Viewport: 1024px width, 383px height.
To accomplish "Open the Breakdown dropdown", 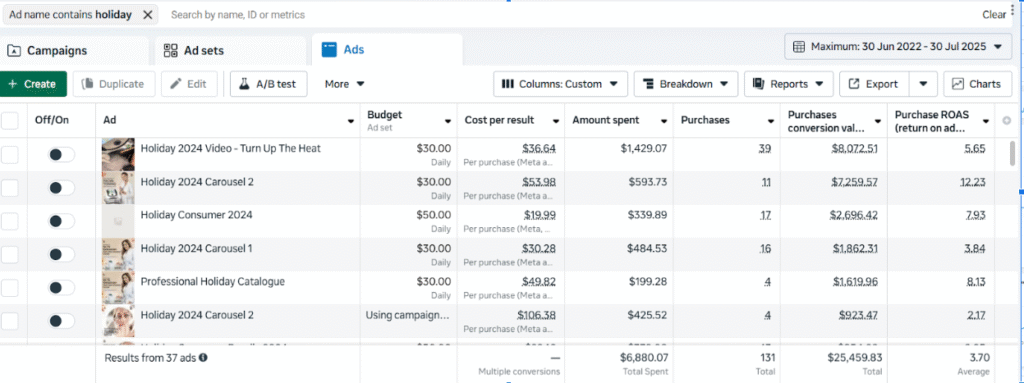I will click(686, 84).
